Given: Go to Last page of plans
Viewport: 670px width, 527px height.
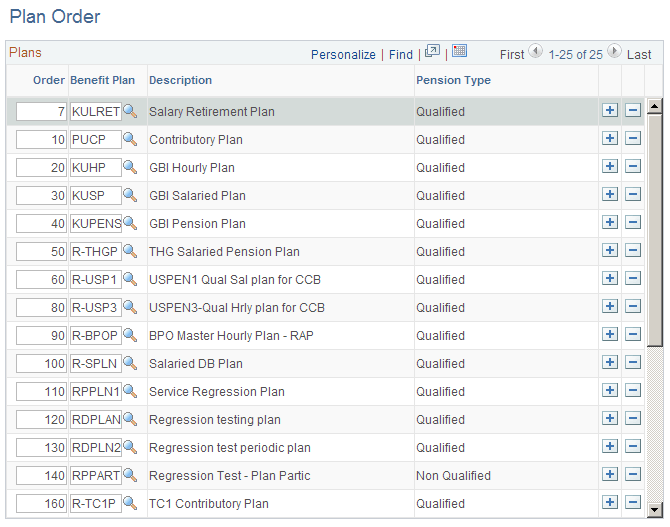Looking at the screenshot, I should tap(639, 55).
